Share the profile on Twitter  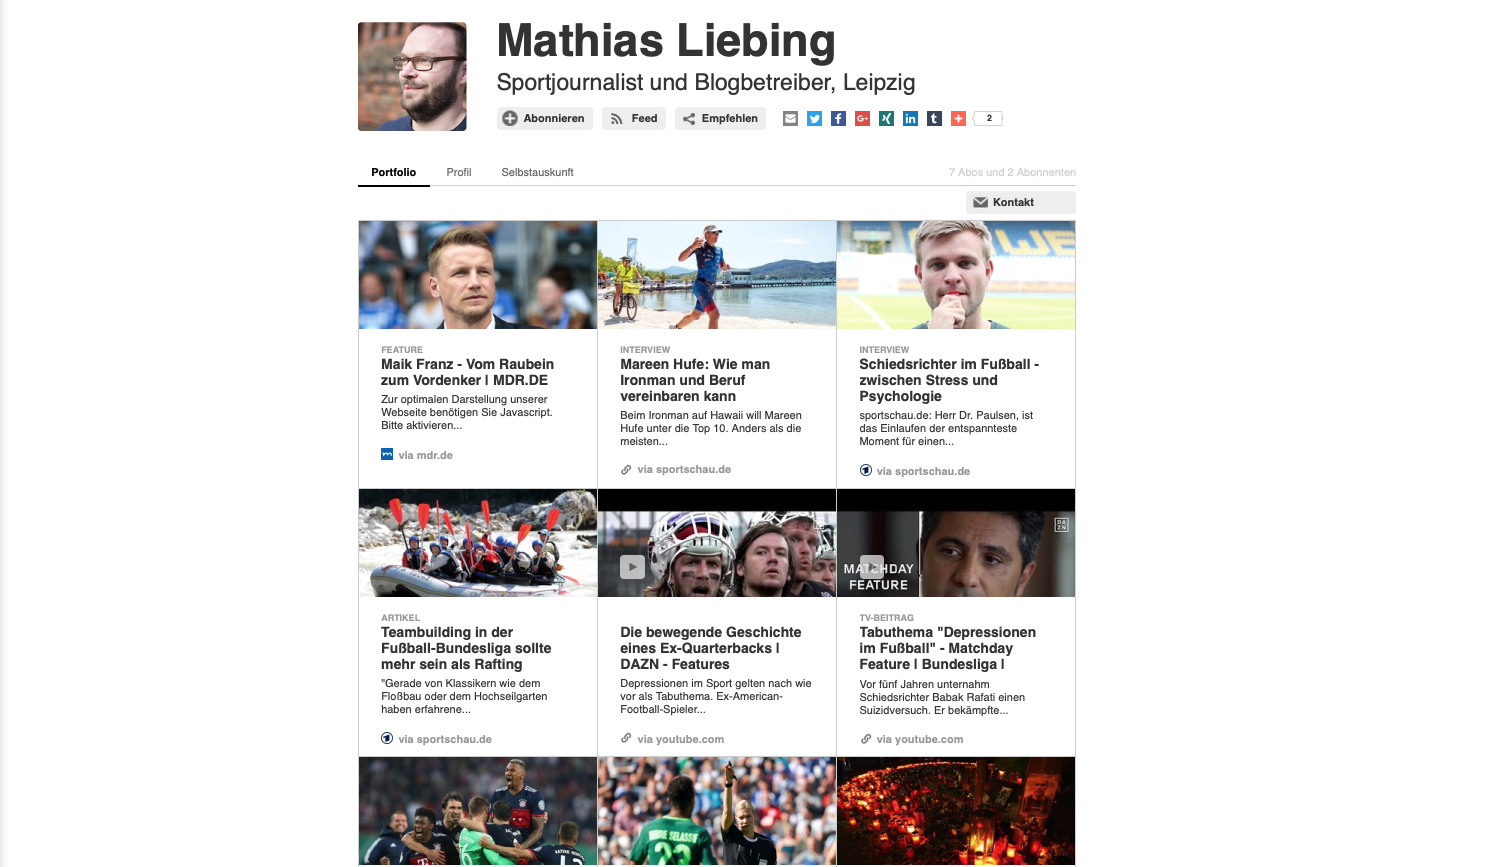coord(814,118)
